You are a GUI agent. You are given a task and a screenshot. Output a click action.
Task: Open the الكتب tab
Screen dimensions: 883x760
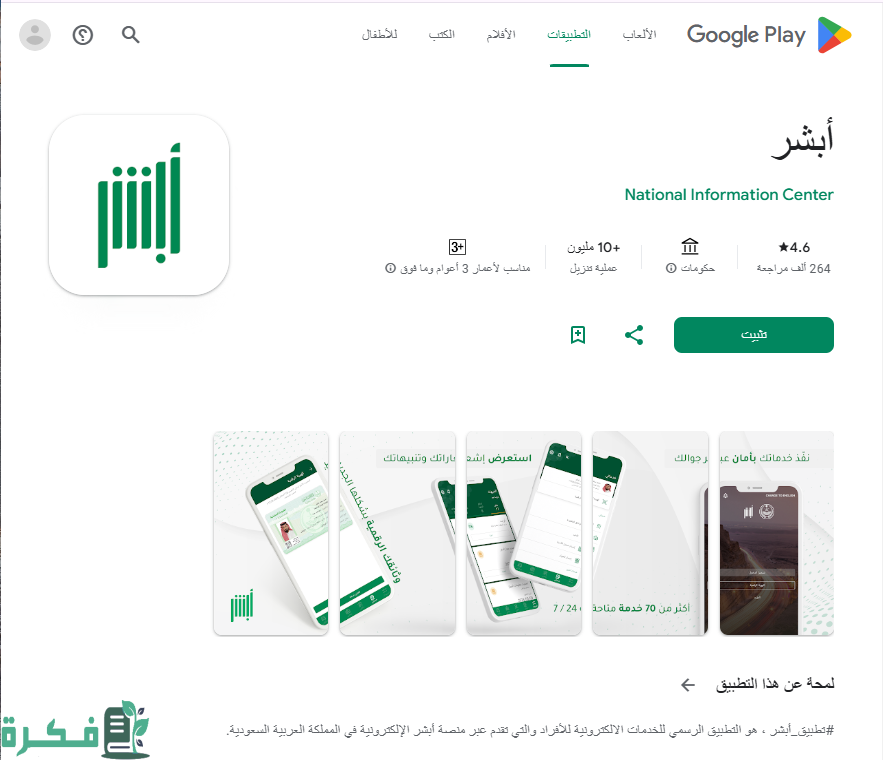[442, 35]
